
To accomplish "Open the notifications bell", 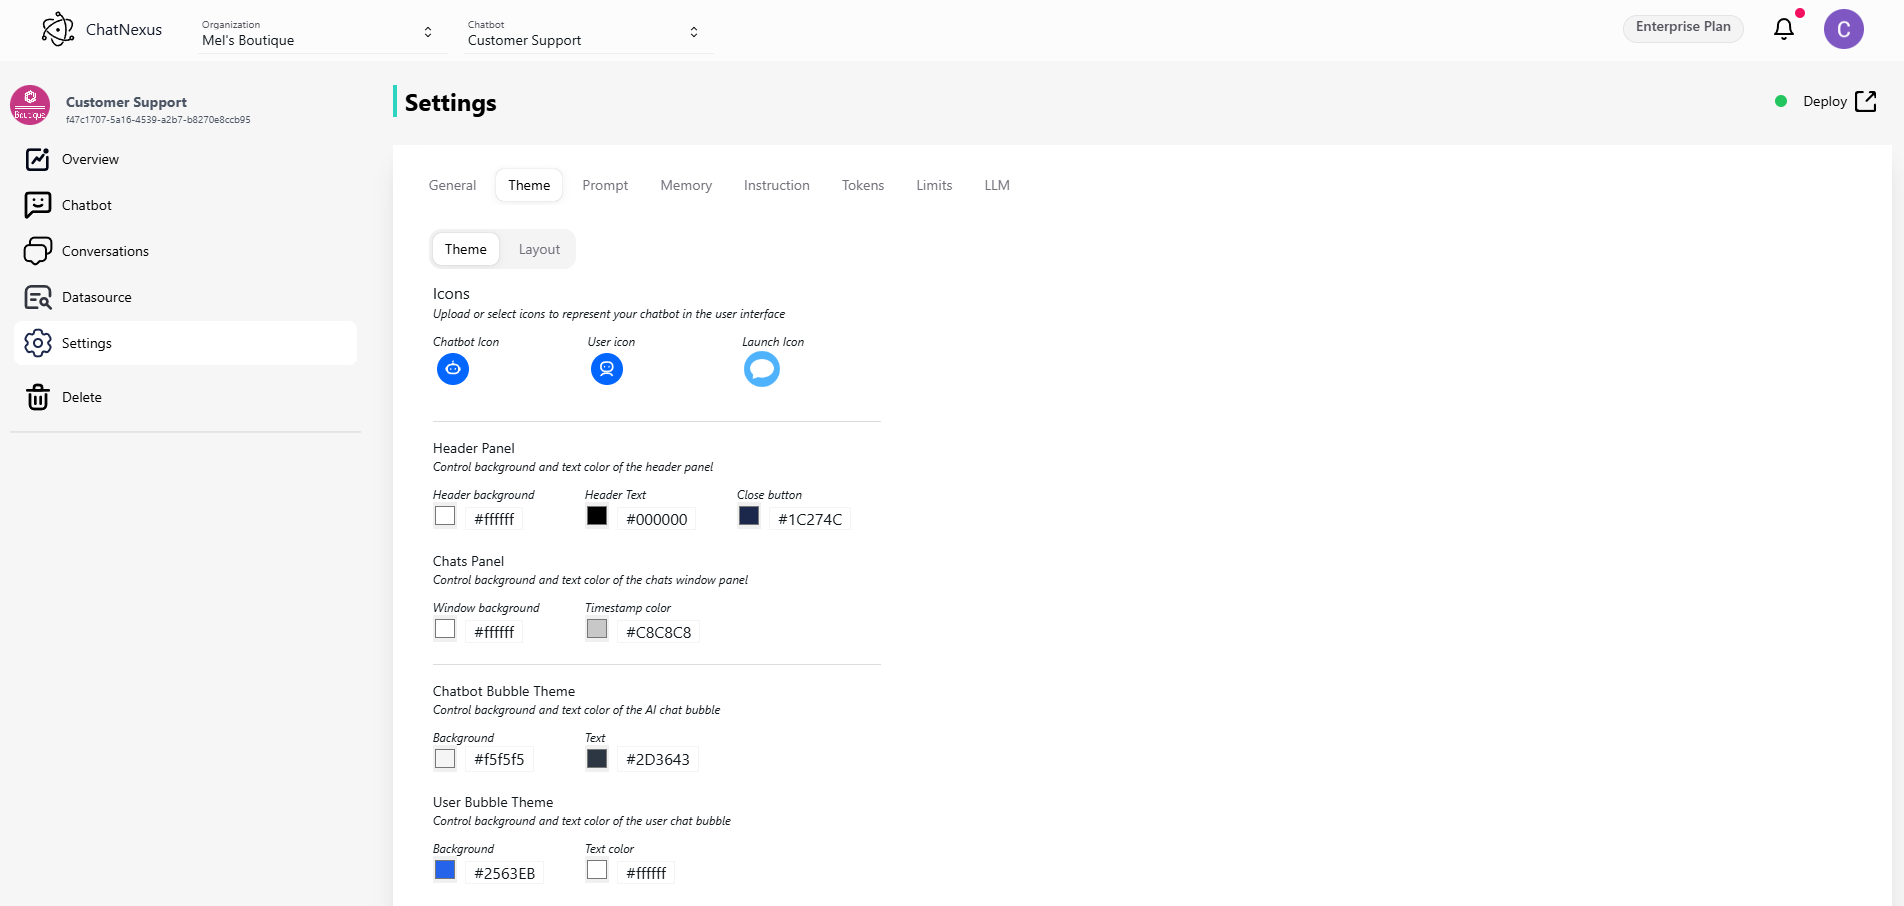I will [x=1784, y=29].
